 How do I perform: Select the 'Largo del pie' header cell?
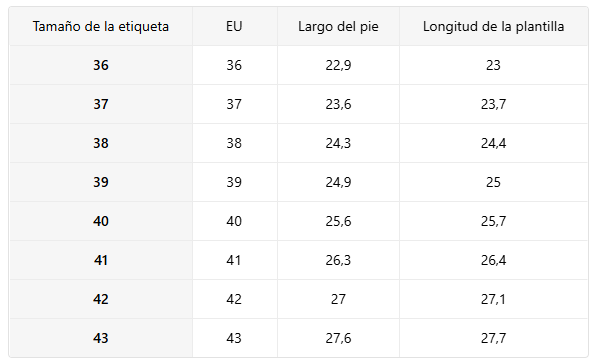click(x=338, y=27)
